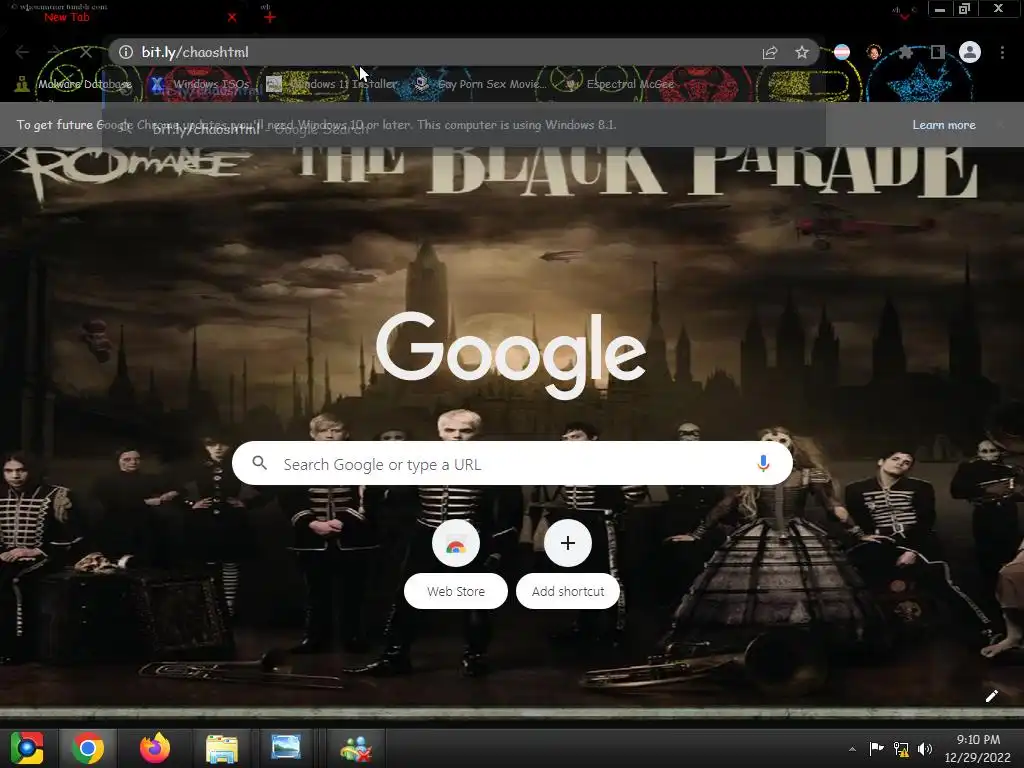Screen dimensions: 1024x768
Task: Go back using the back arrow
Action: (22, 52)
